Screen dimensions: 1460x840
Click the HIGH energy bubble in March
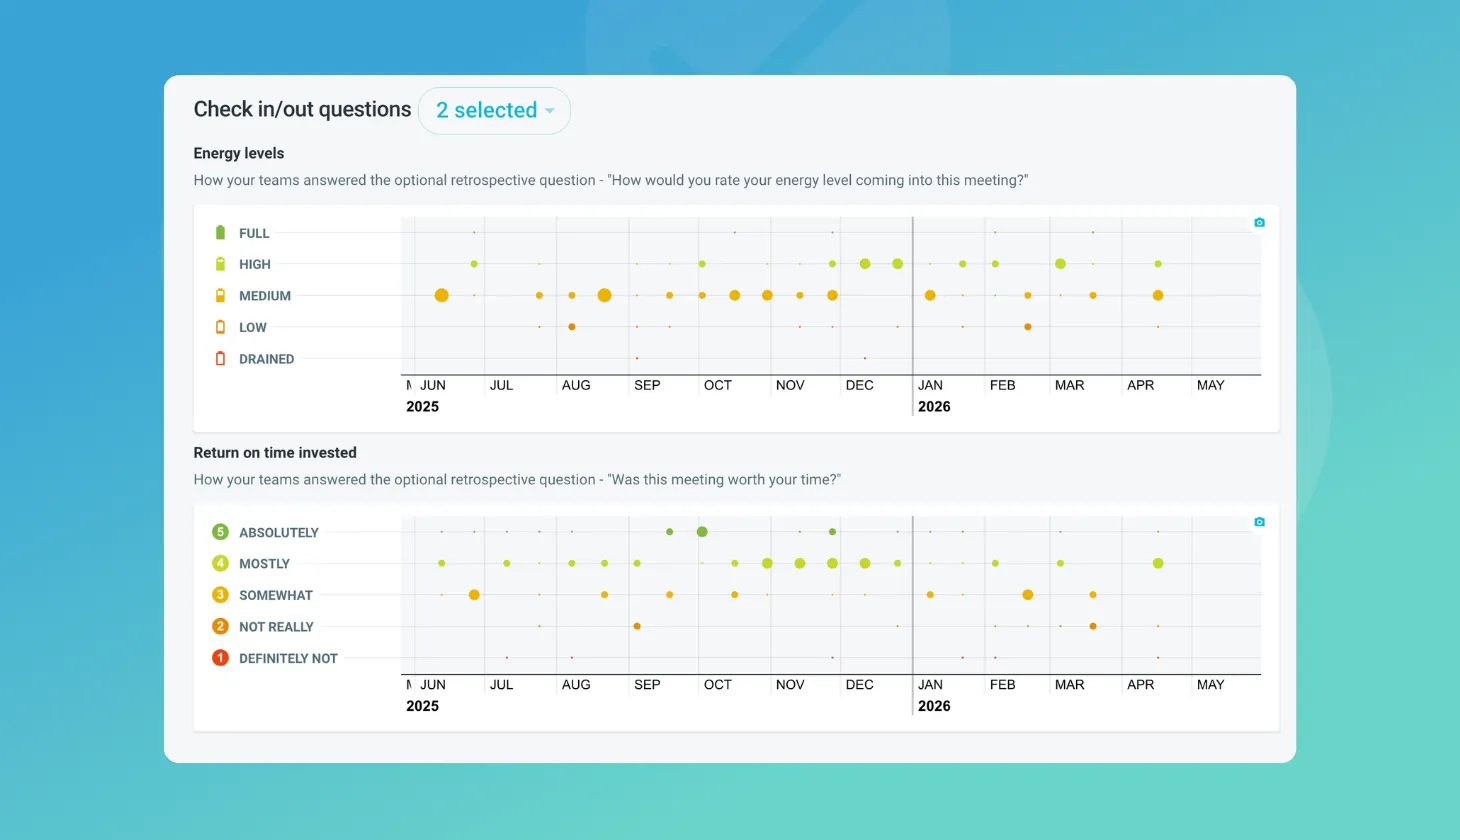click(1060, 264)
